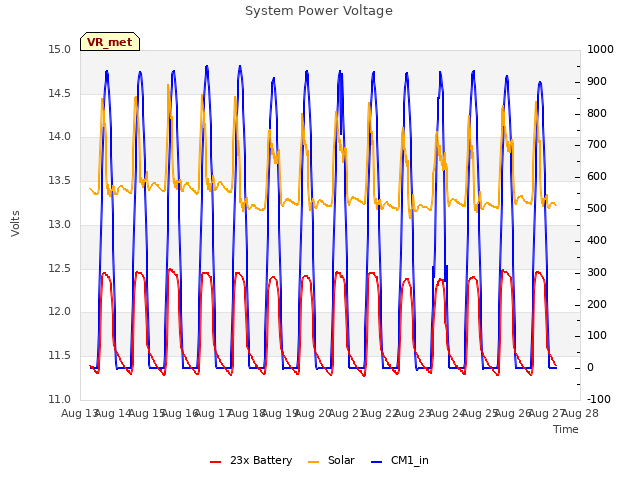The height and width of the screenshot is (480, 640).
Task: Click the Aug 20 date tick label
Action: 313,413
